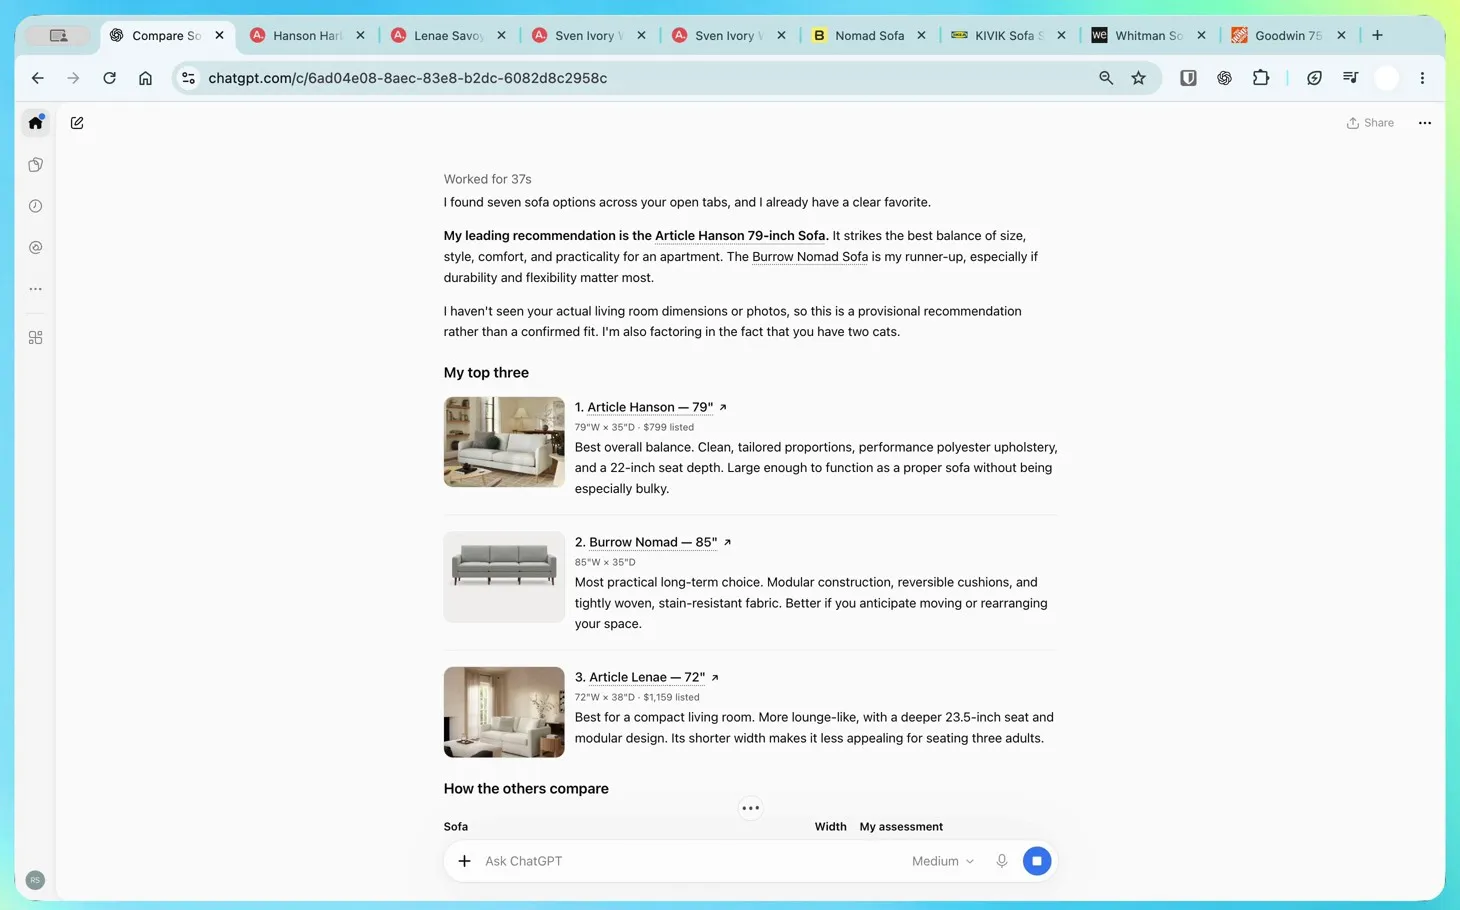Image resolution: width=1460 pixels, height=910 pixels.
Task: Open the Chrome three-dot menu
Action: click(1422, 78)
